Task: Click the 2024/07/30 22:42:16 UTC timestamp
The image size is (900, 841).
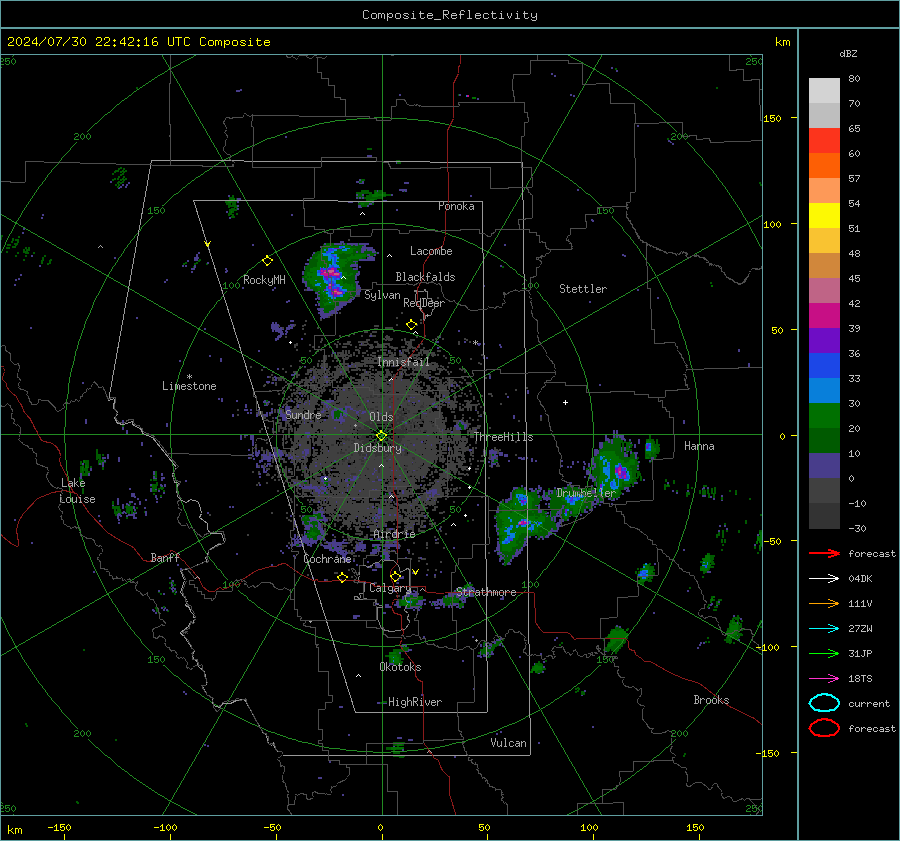Action: tap(138, 42)
